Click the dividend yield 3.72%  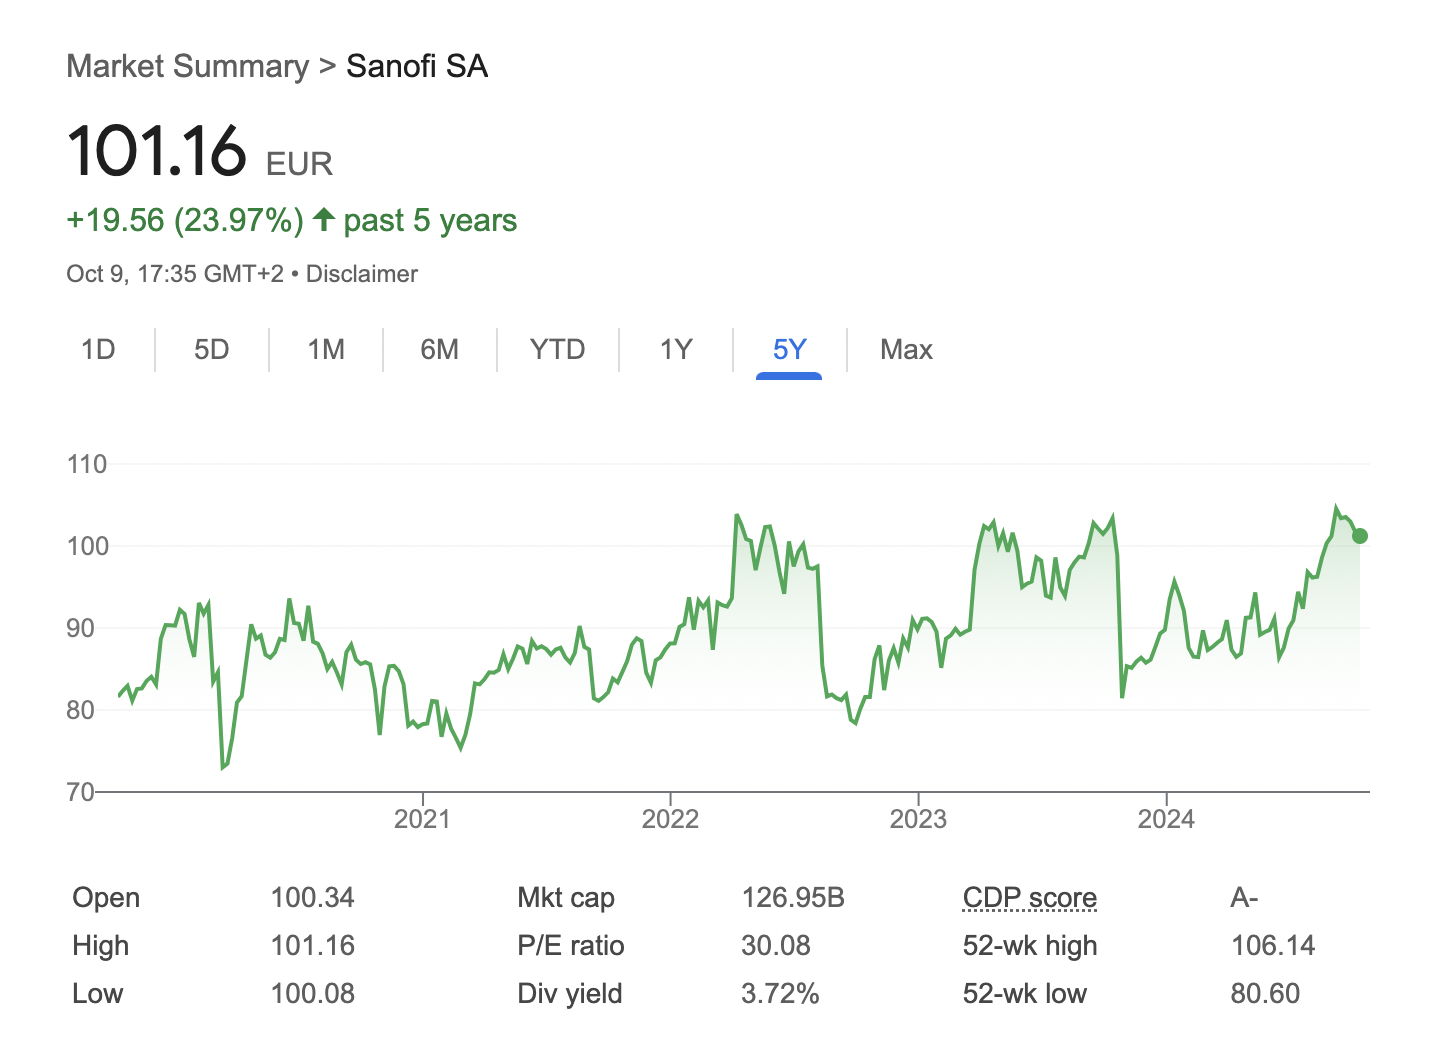coord(780,994)
